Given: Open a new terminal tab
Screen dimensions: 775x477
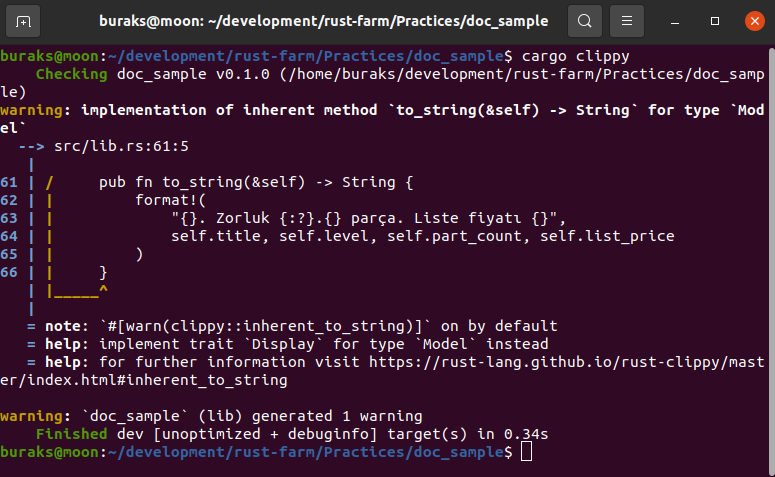Looking at the screenshot, I should point(24,20).
